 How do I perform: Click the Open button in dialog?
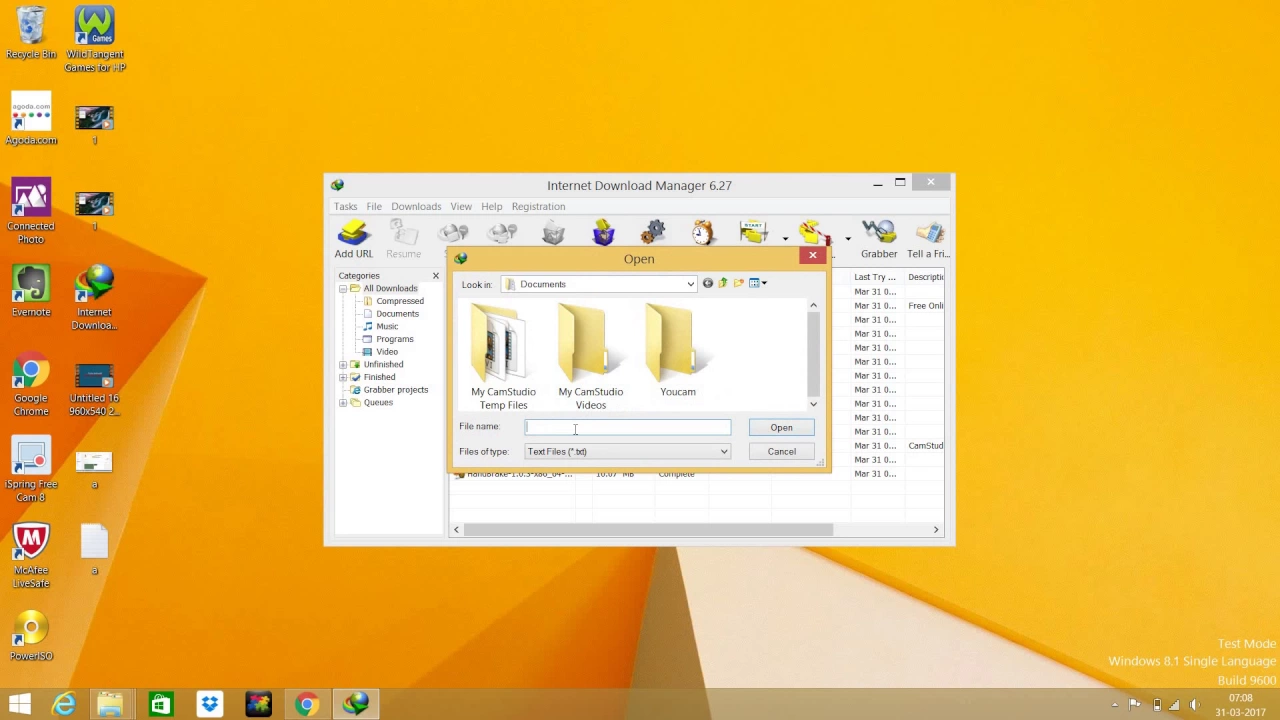[x=781, y=427]
